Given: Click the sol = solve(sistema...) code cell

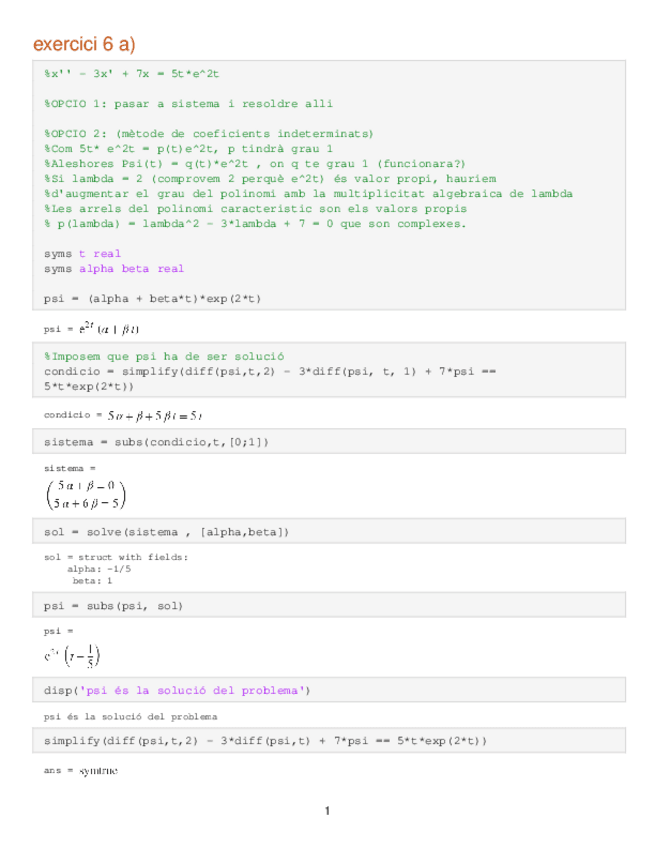Looking at the screenshot, I should (166, 532).
